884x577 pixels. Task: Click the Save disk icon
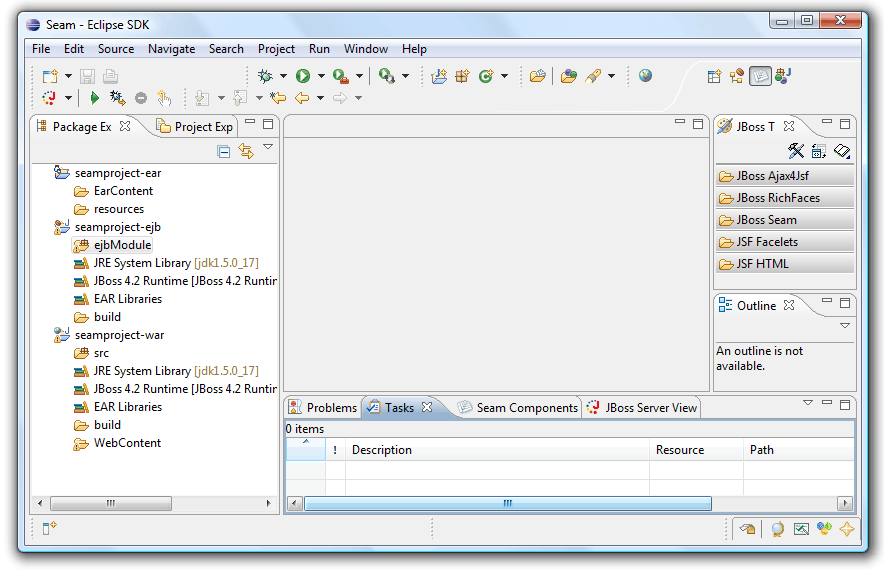click(87, 76)
